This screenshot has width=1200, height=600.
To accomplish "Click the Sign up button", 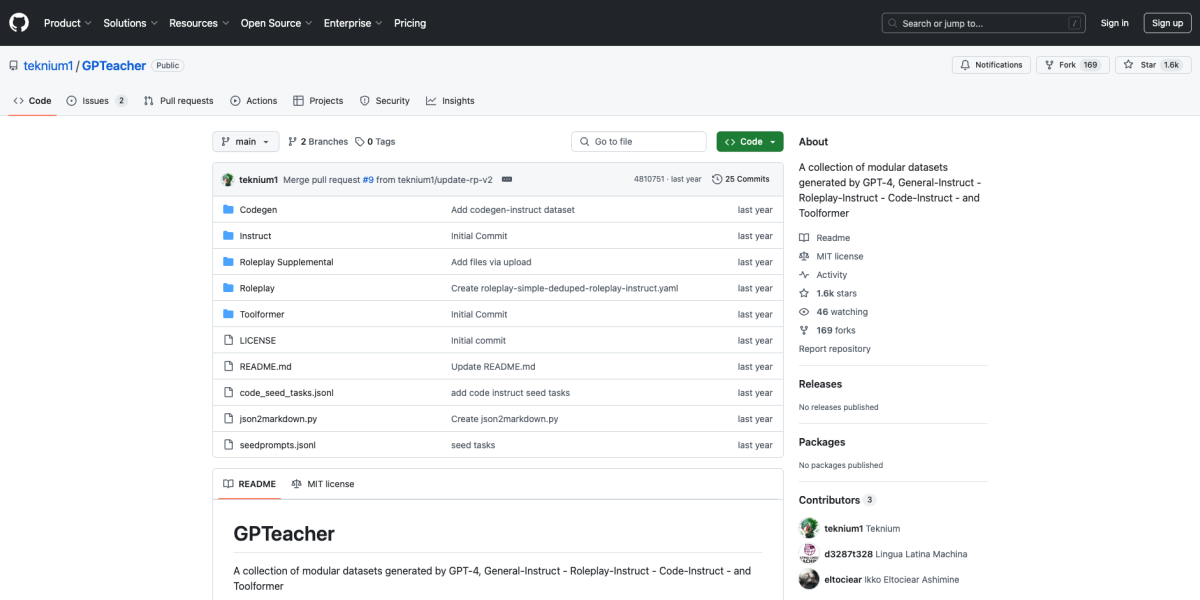I will coord(1167,23).
